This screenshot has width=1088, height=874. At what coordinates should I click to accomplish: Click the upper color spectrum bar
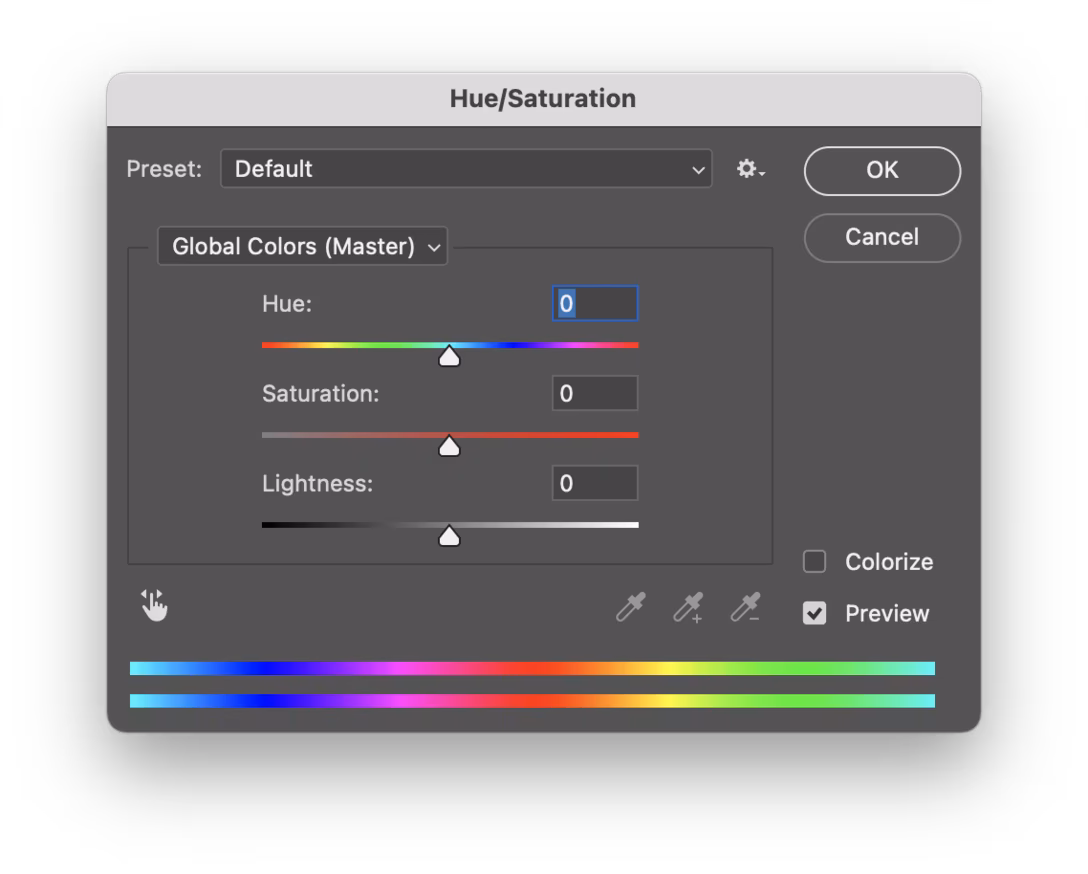tap(532, 668)
